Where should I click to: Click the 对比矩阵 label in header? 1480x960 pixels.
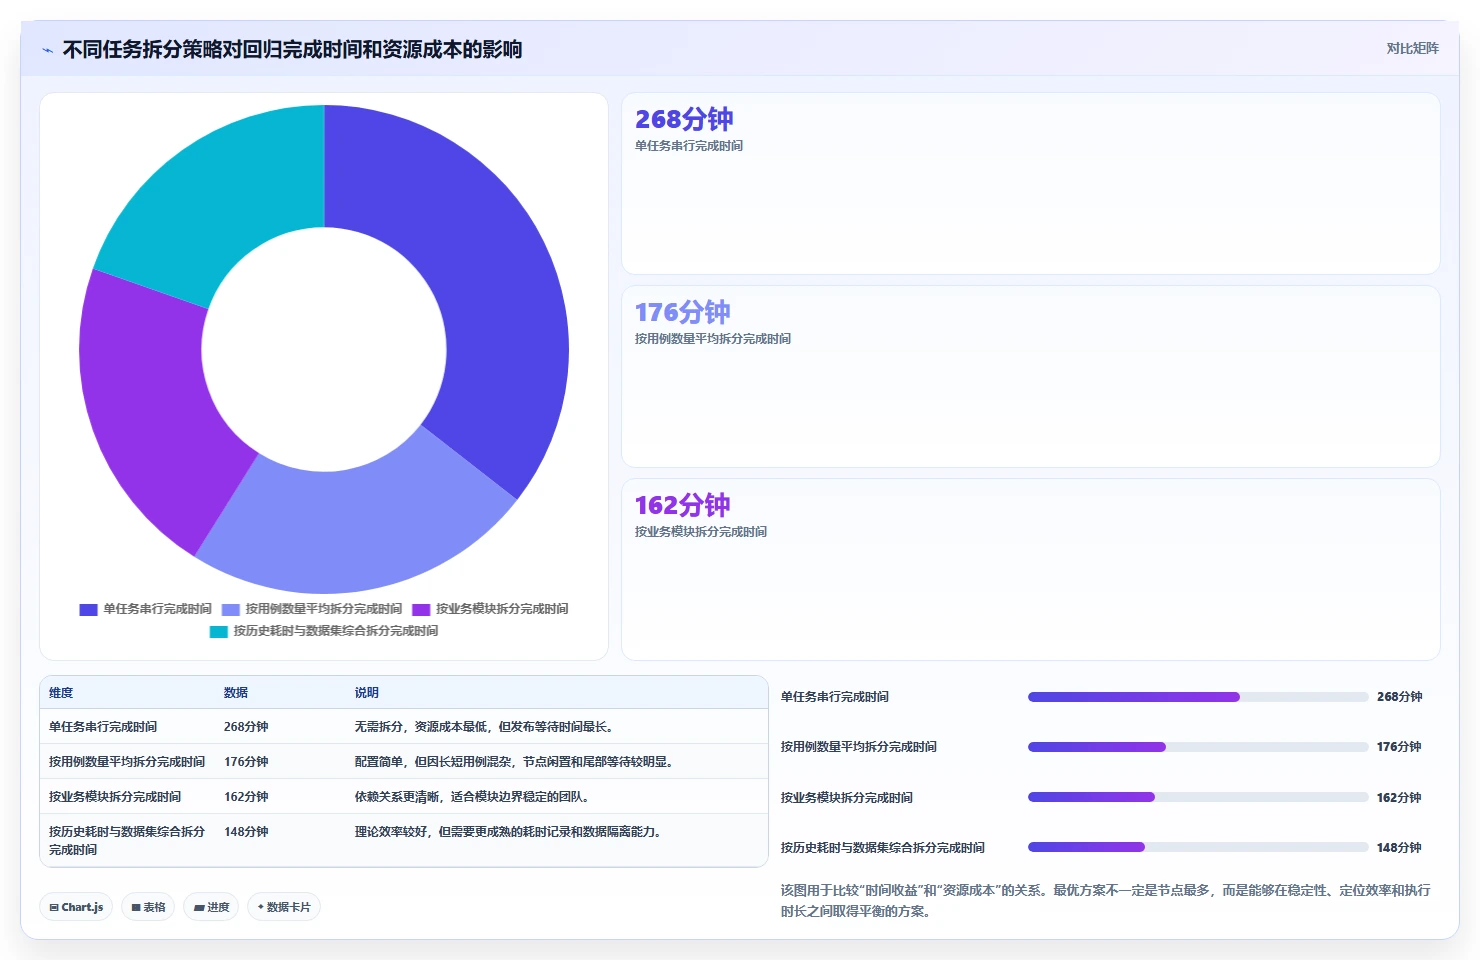[1412, 48]
